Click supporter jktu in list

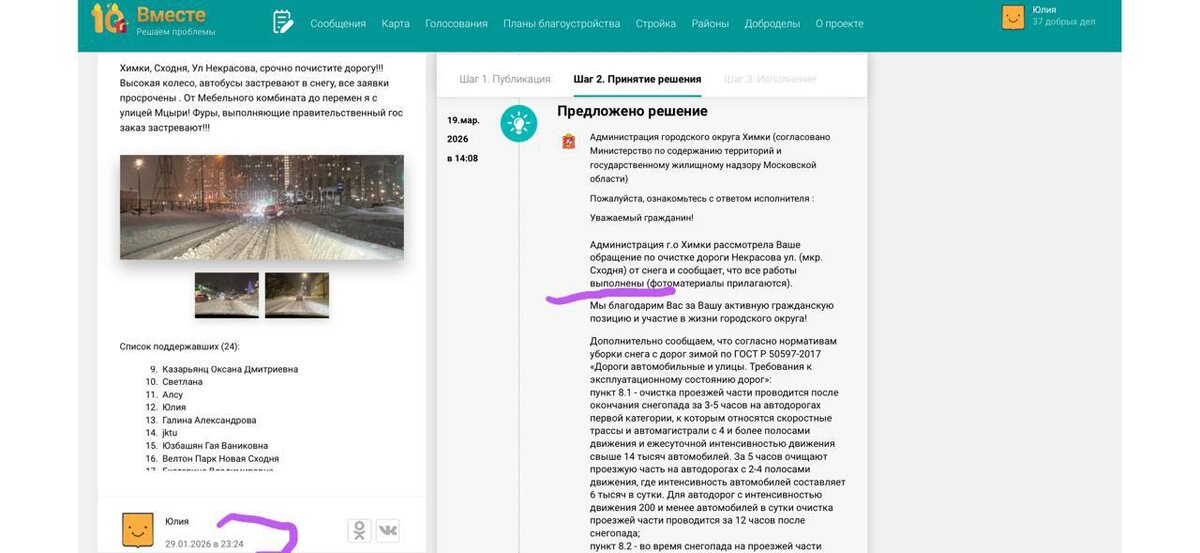[169, 433]
